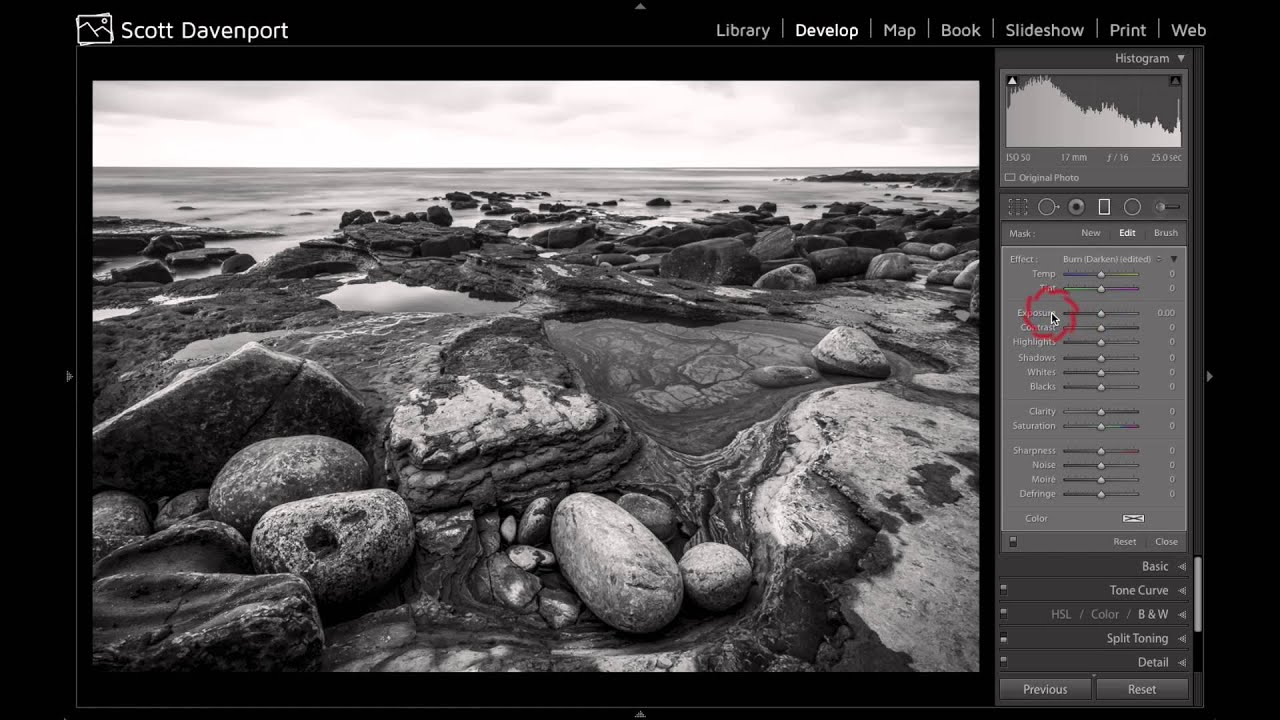Click the Previous button
The image size is (1280, 720).
coord(1045,689)
